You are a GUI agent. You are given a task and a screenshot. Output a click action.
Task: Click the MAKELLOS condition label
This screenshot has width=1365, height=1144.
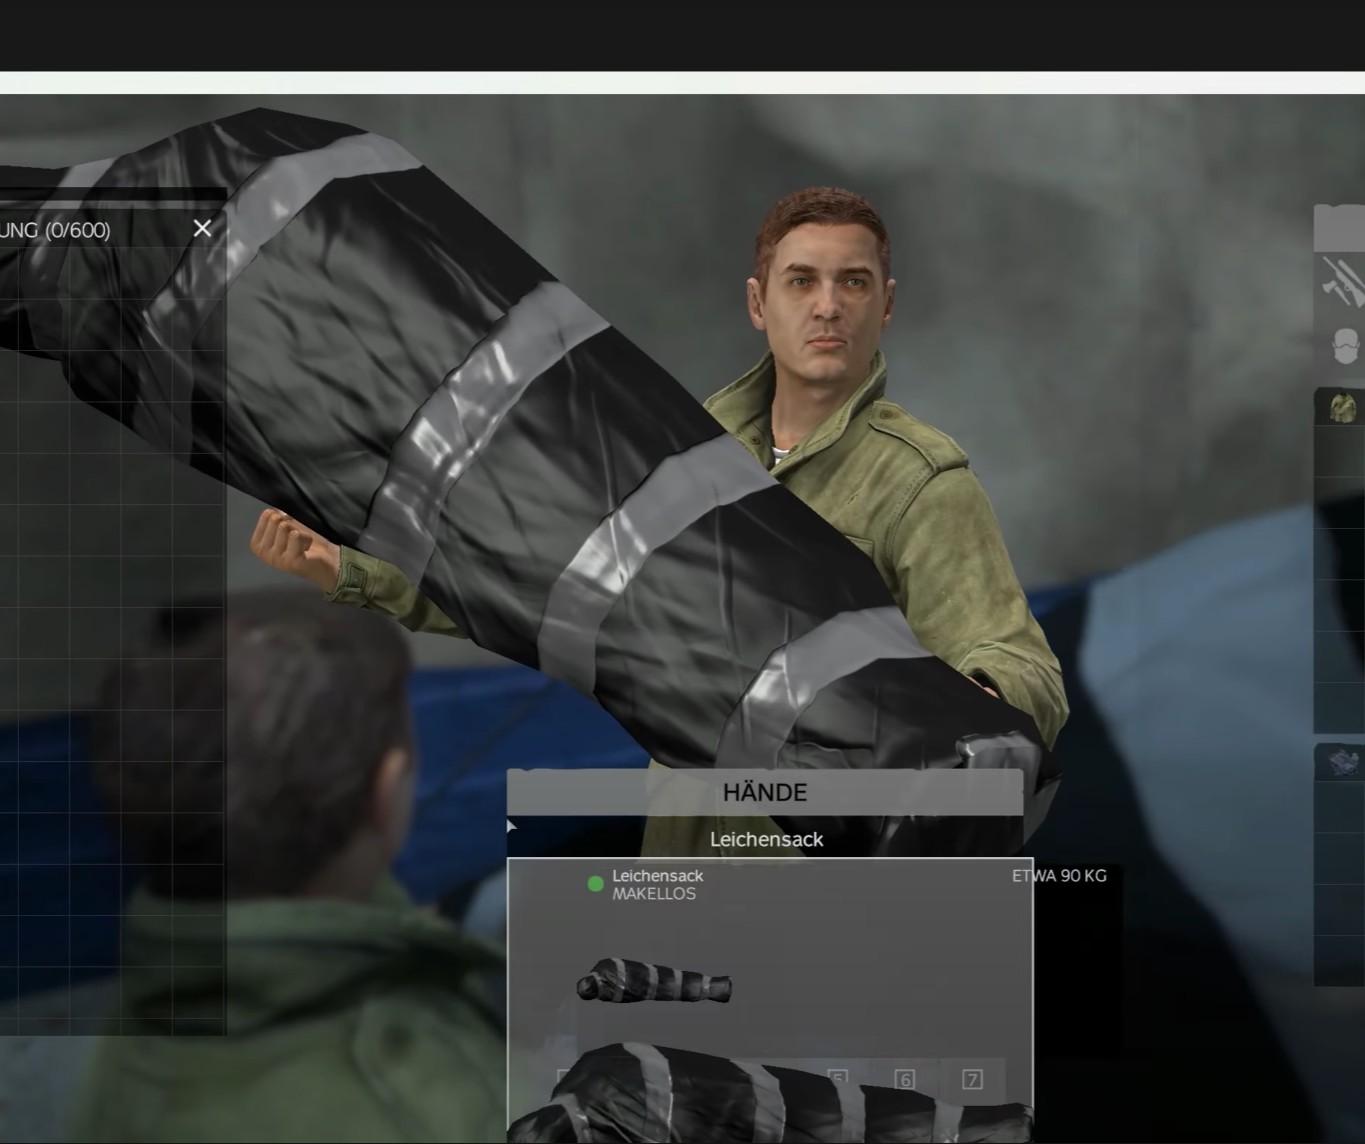click(655, 894)
